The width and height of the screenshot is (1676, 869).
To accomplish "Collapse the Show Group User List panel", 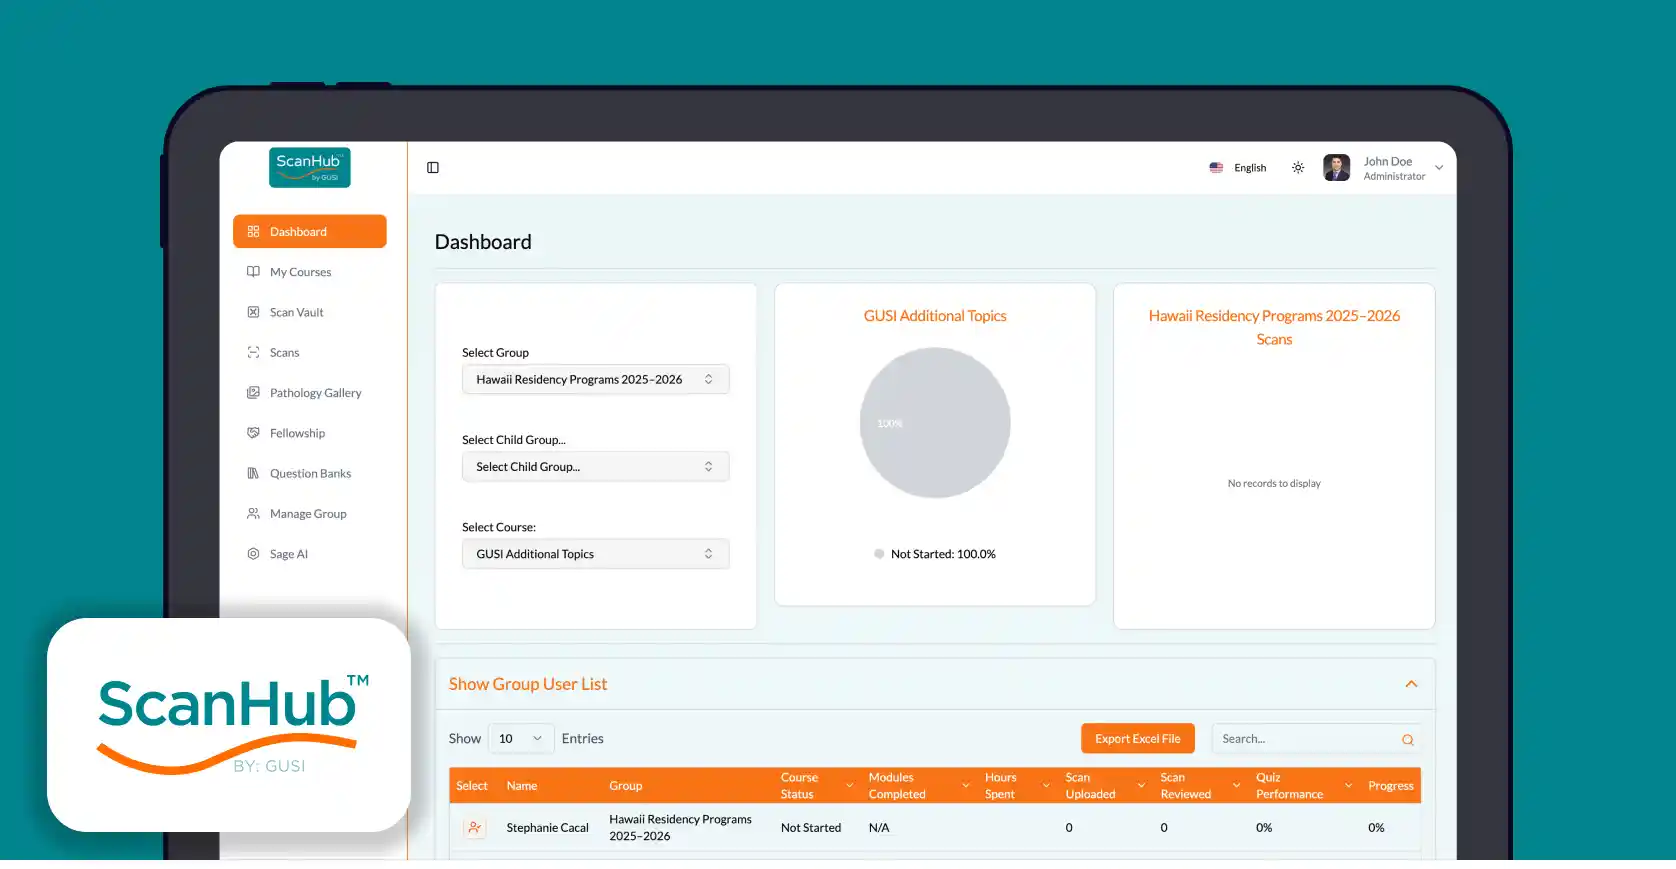I will click(1411, 684).
